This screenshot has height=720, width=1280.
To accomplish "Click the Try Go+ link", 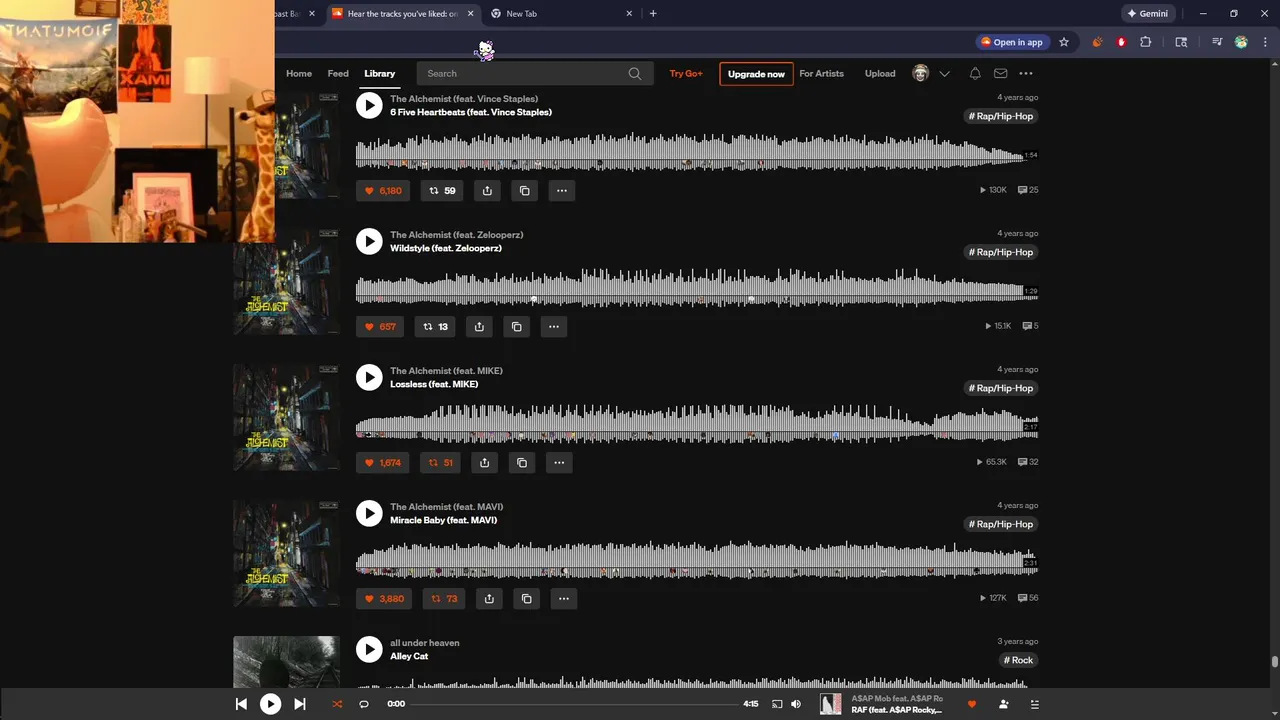I will (x=686, y=74).
